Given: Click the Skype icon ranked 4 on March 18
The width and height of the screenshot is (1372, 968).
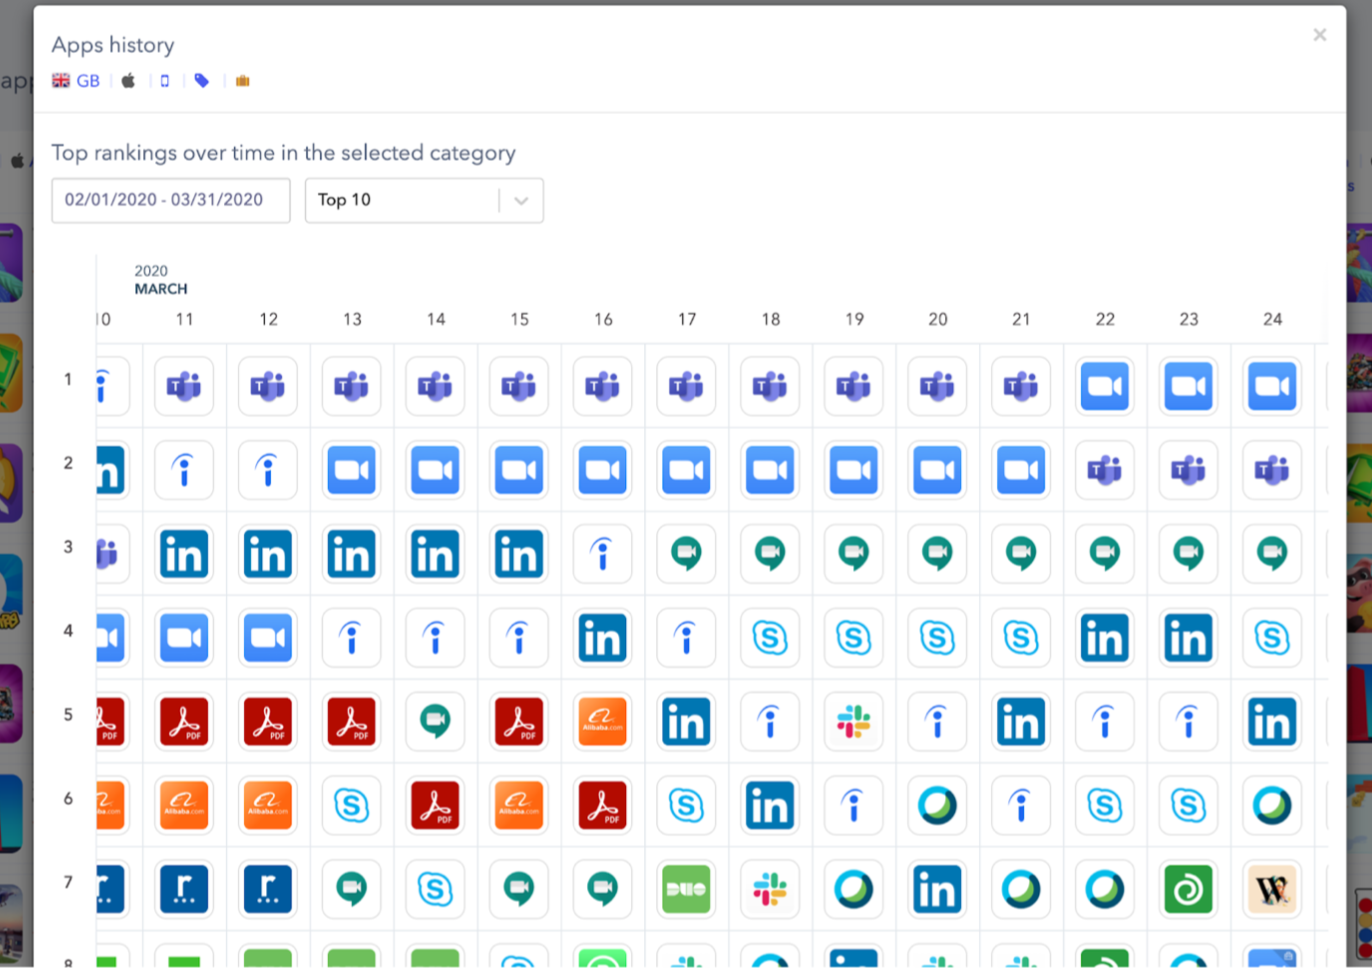Looking at the screenshot, I should point(769,638).
